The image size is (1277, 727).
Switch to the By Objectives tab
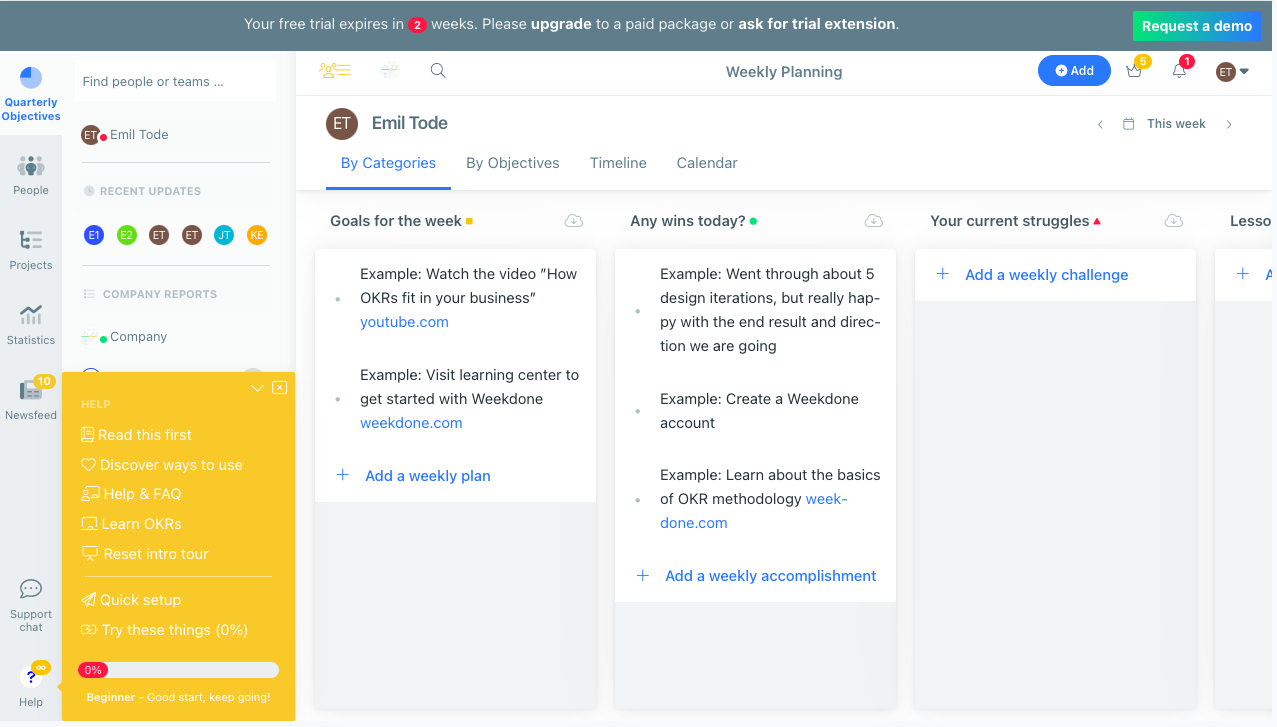[513, 163]
